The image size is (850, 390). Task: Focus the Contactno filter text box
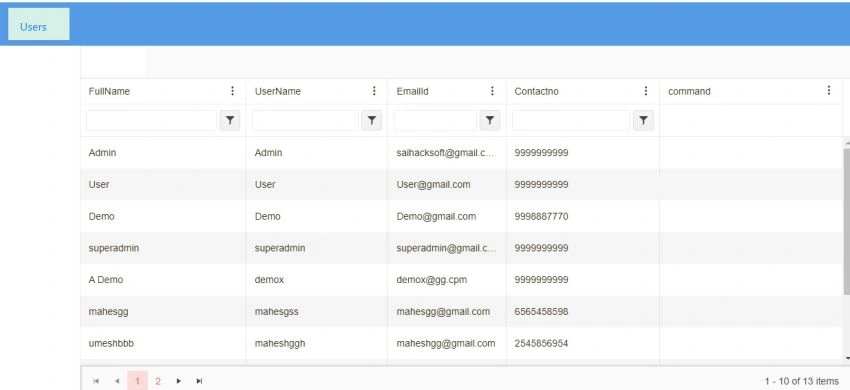coord(571,120)
